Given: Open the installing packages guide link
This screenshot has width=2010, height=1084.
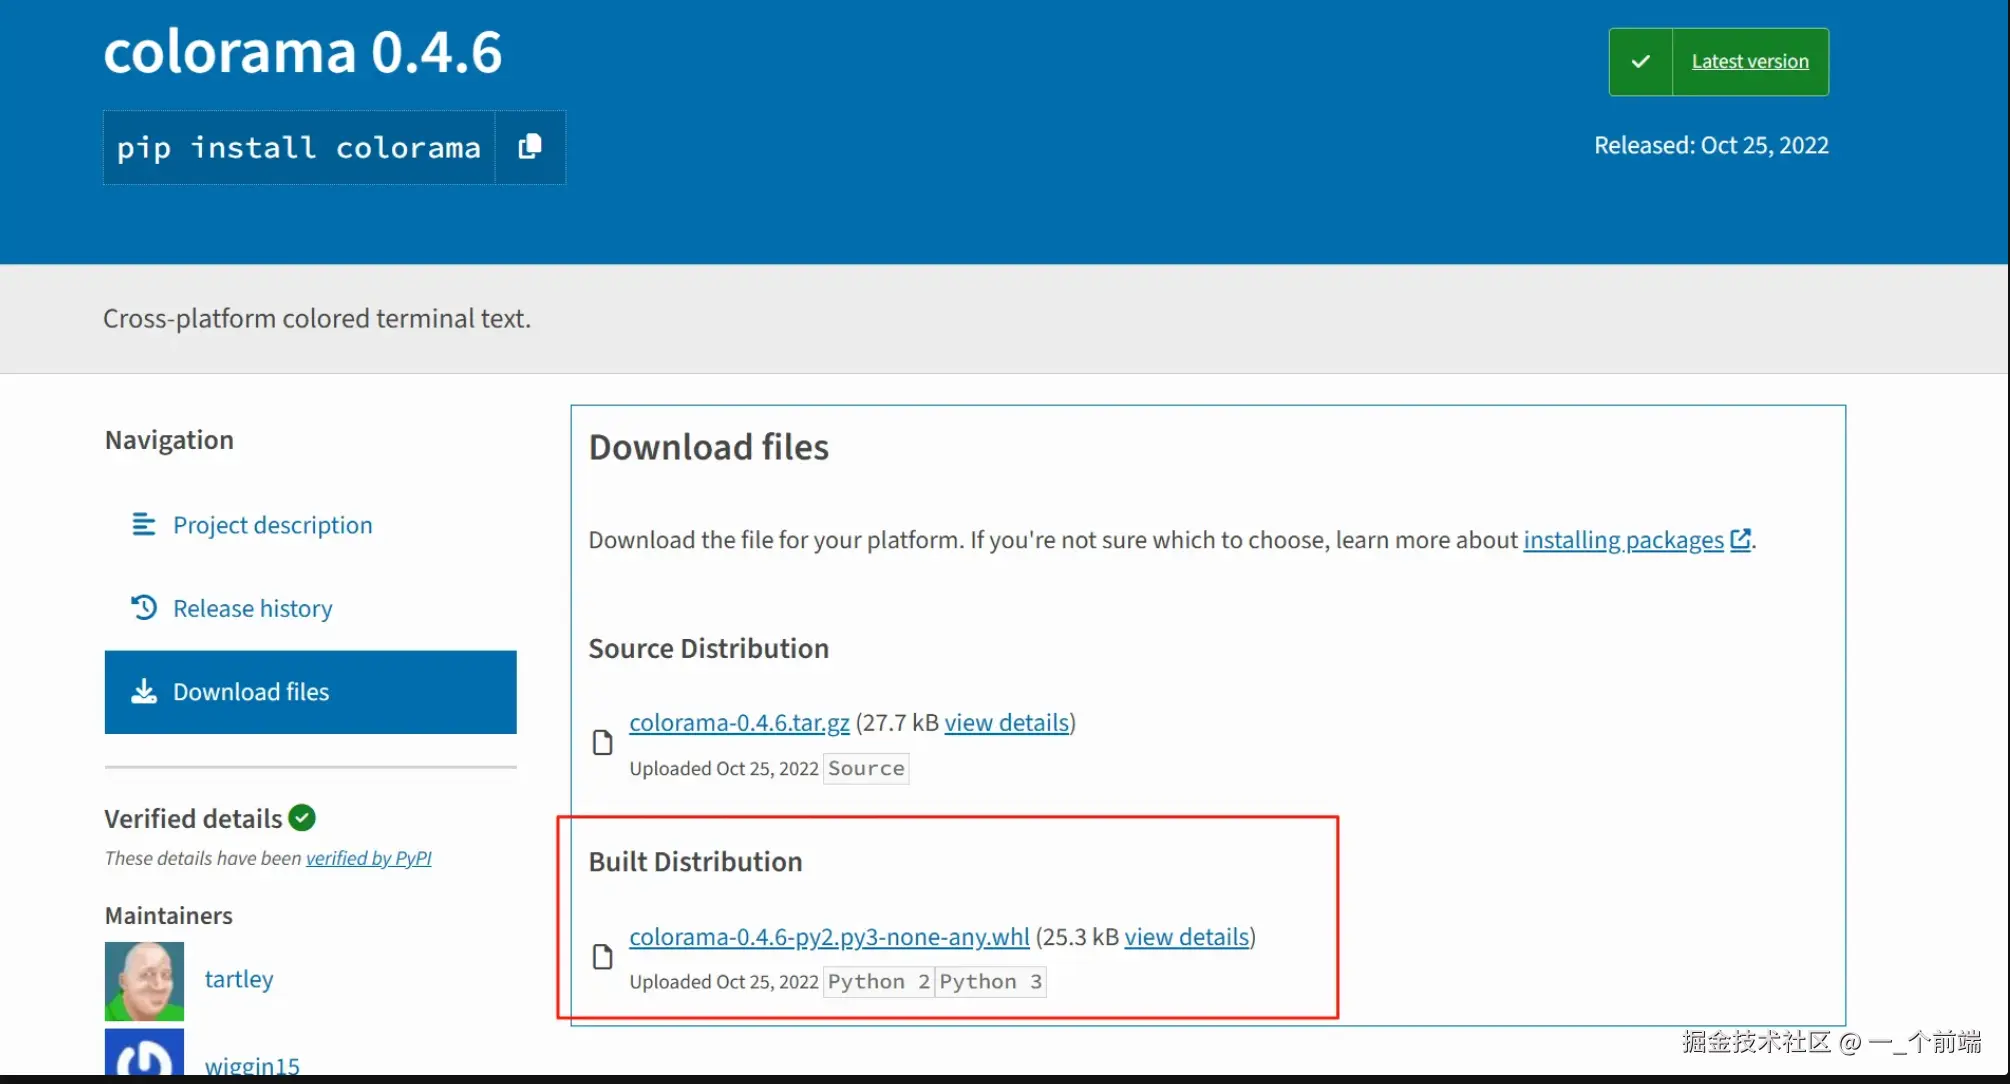Looking at the screenshot, I should [1623, 540].
